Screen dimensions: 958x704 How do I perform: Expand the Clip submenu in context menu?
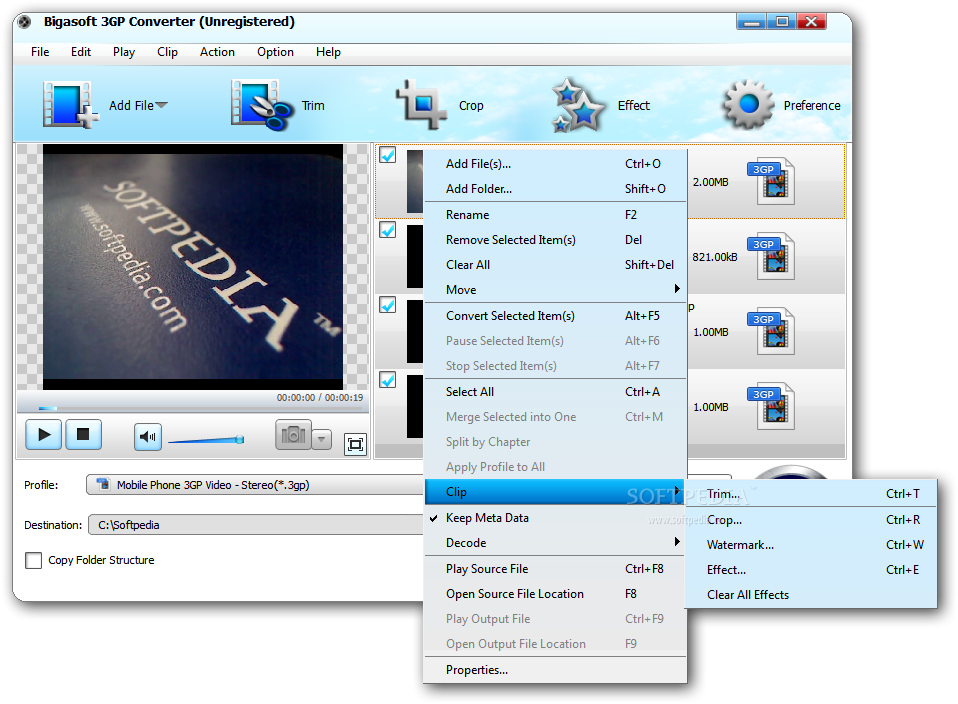tap(555, 492)
